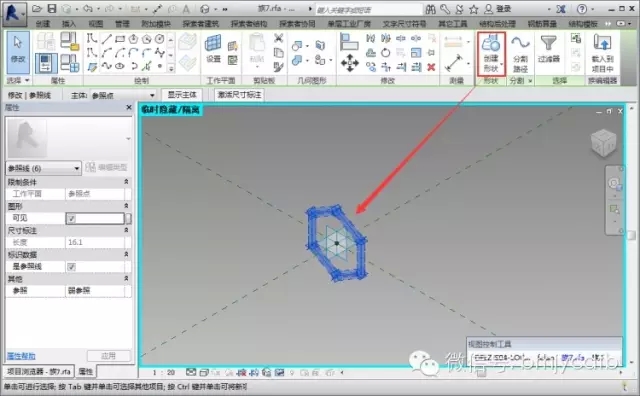Click the 过滤器 Filter funnel icon

548,49
